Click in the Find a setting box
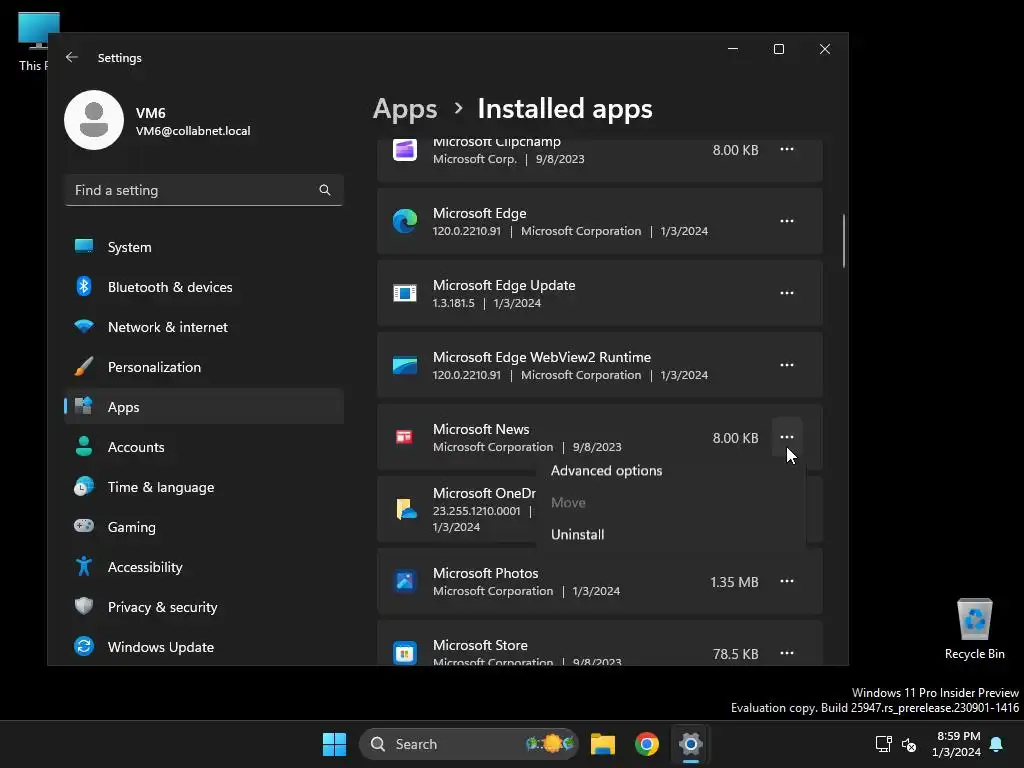1024x768 pixels. pyautogui.click(x=204, y=190)
